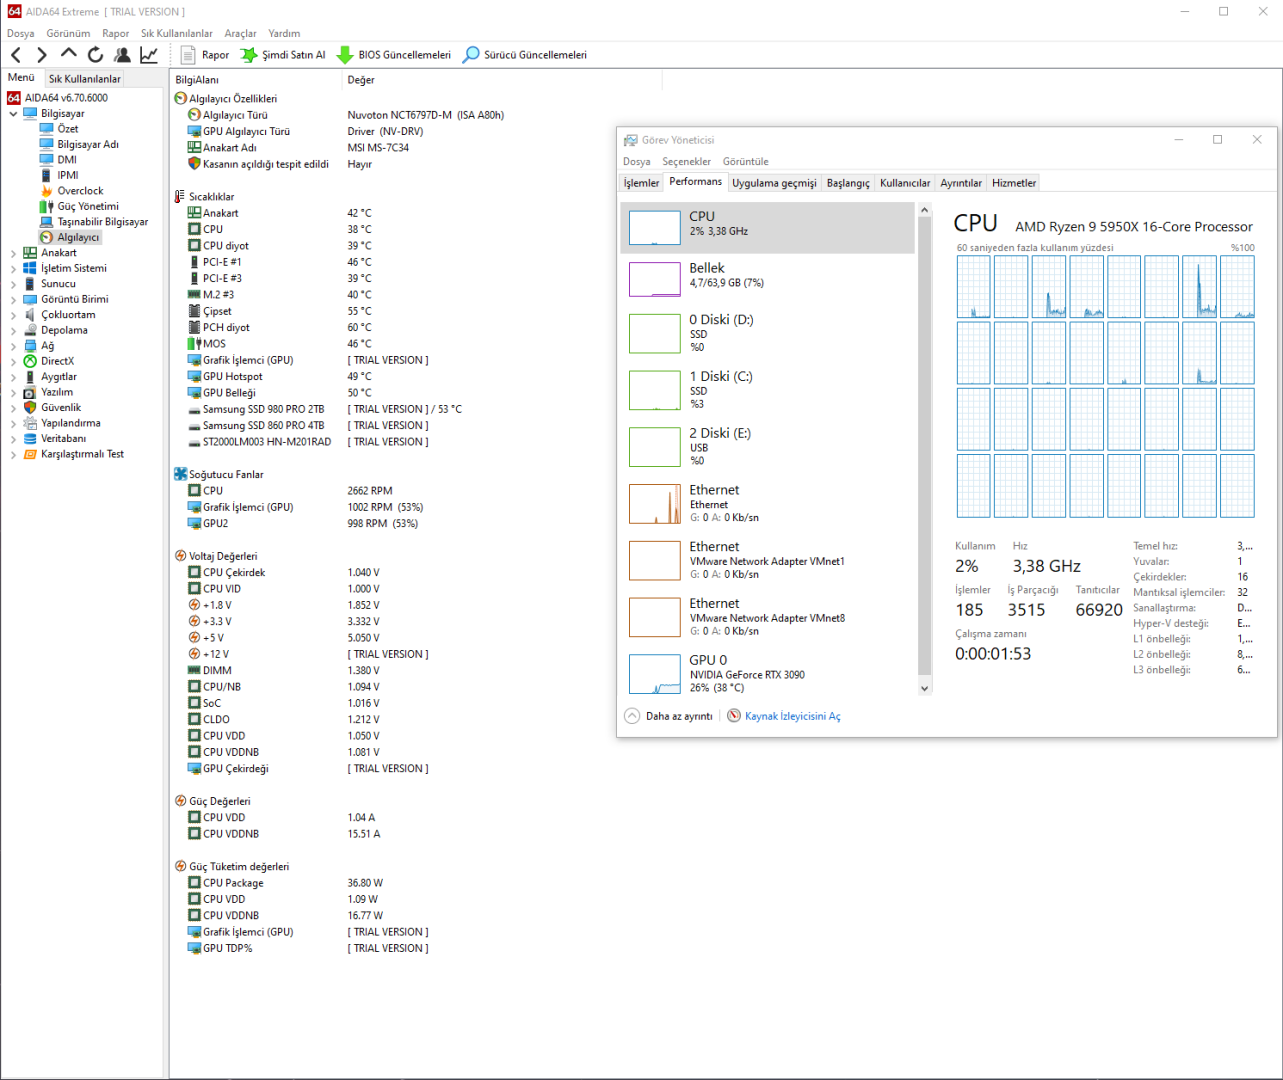1283x1080 pixels.
Task: Click the Back arrow in AIDA64 toolbar
Action: [x=16, y=55]
